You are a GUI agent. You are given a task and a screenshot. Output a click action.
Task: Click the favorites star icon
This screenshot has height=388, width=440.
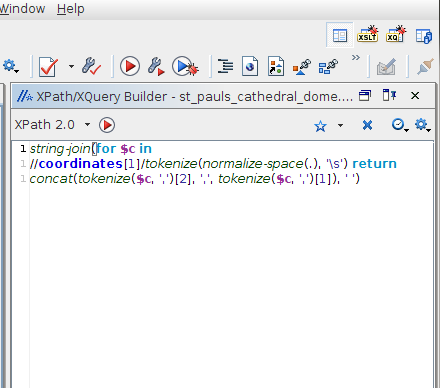(x=320, y=126)
